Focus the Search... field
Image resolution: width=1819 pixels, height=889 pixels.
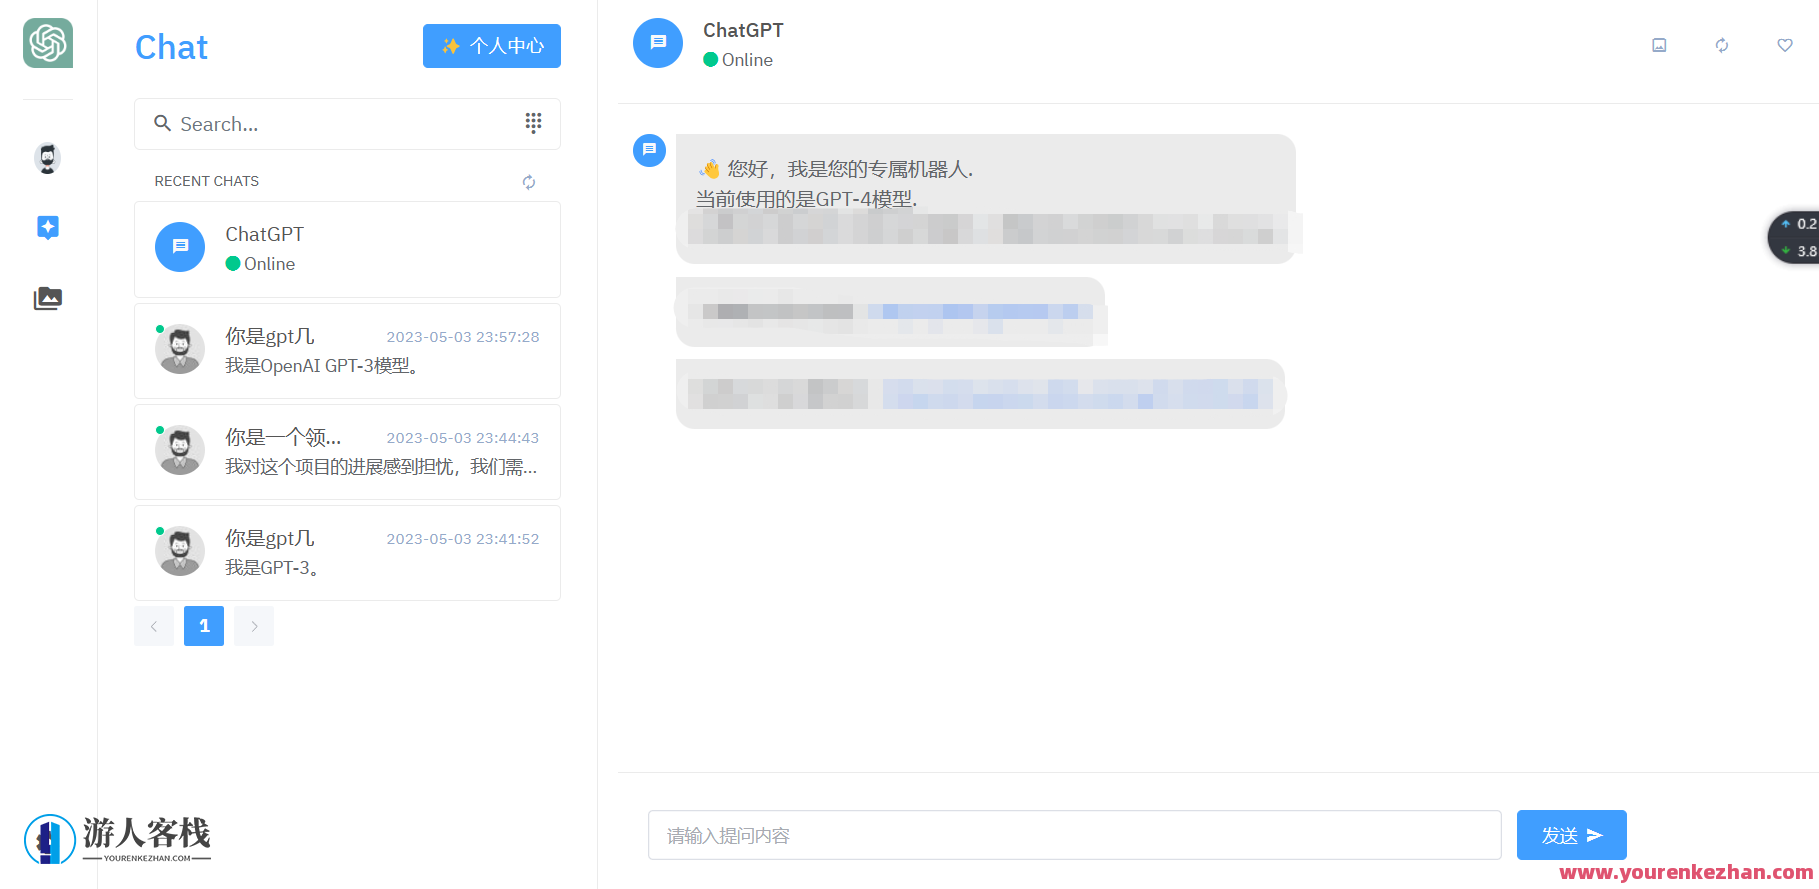click(347, 124)
